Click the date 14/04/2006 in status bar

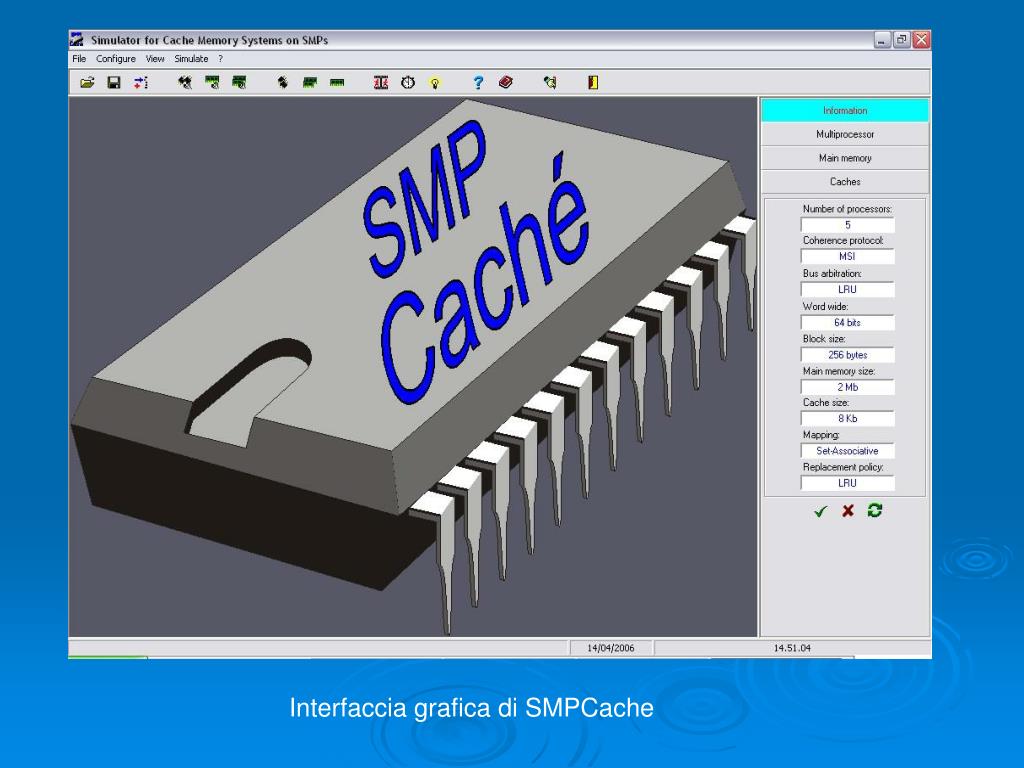(611, 648)
